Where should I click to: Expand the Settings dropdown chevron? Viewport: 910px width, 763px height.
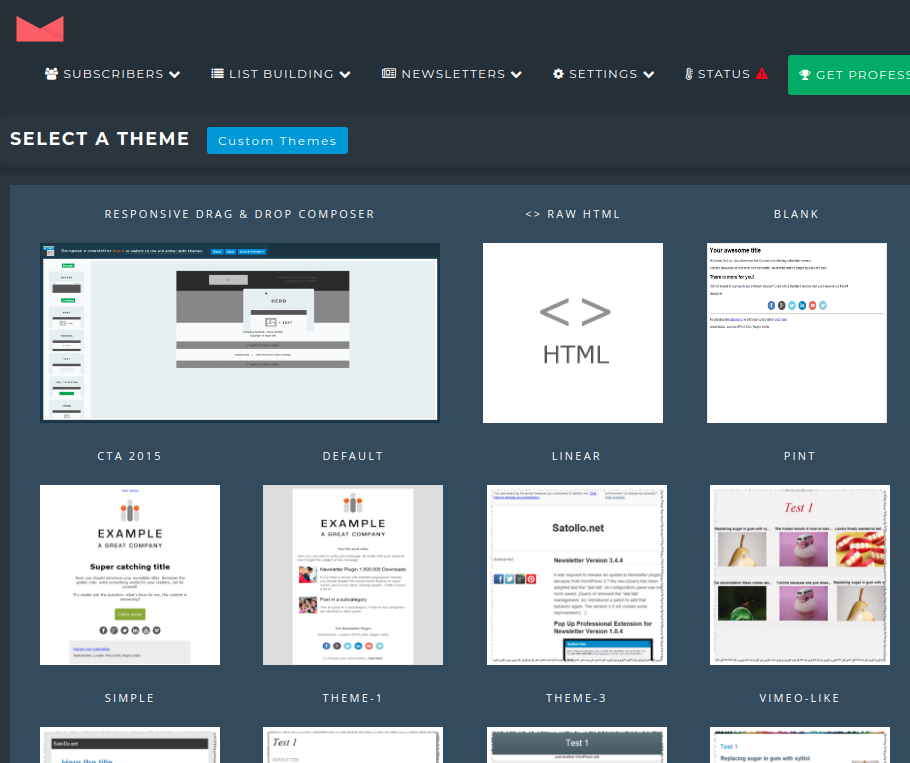649,74
